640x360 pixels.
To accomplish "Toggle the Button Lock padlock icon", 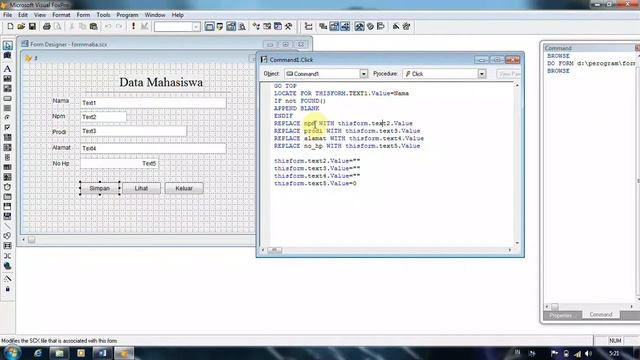I will click(x=7, y=289).
